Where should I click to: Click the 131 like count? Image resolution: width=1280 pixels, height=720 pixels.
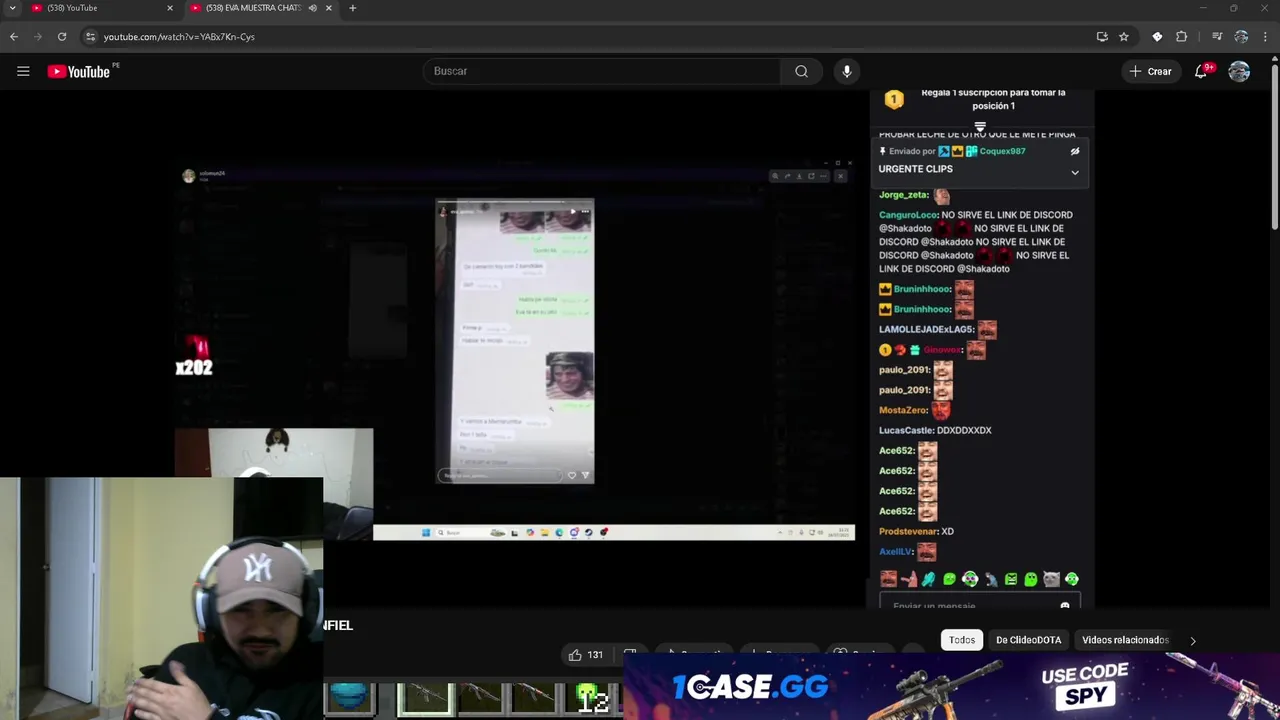tap(595, 655)
